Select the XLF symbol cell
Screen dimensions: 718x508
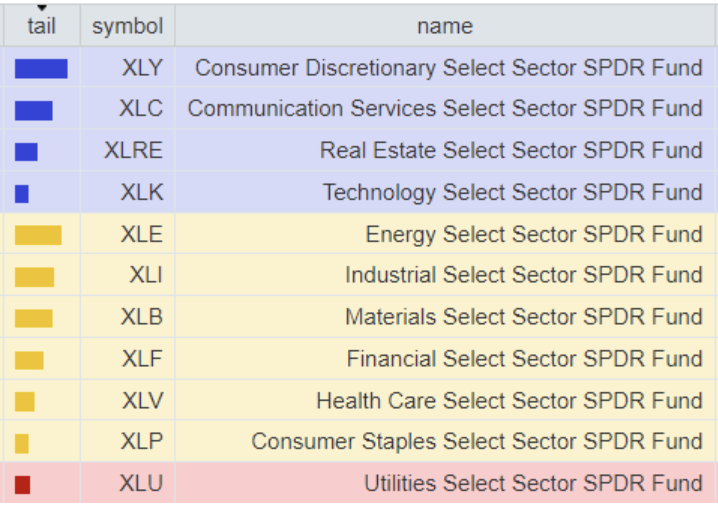[x=127, y=358]
